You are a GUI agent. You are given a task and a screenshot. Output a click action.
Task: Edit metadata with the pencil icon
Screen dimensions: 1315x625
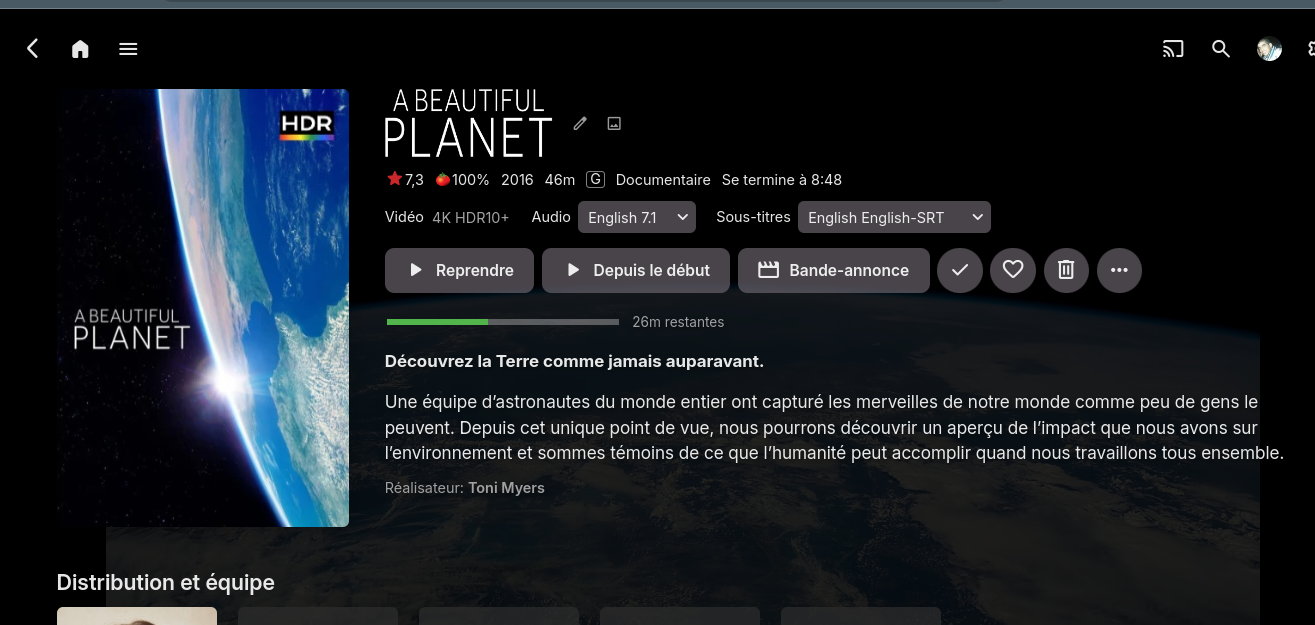(x=580, y=123)
